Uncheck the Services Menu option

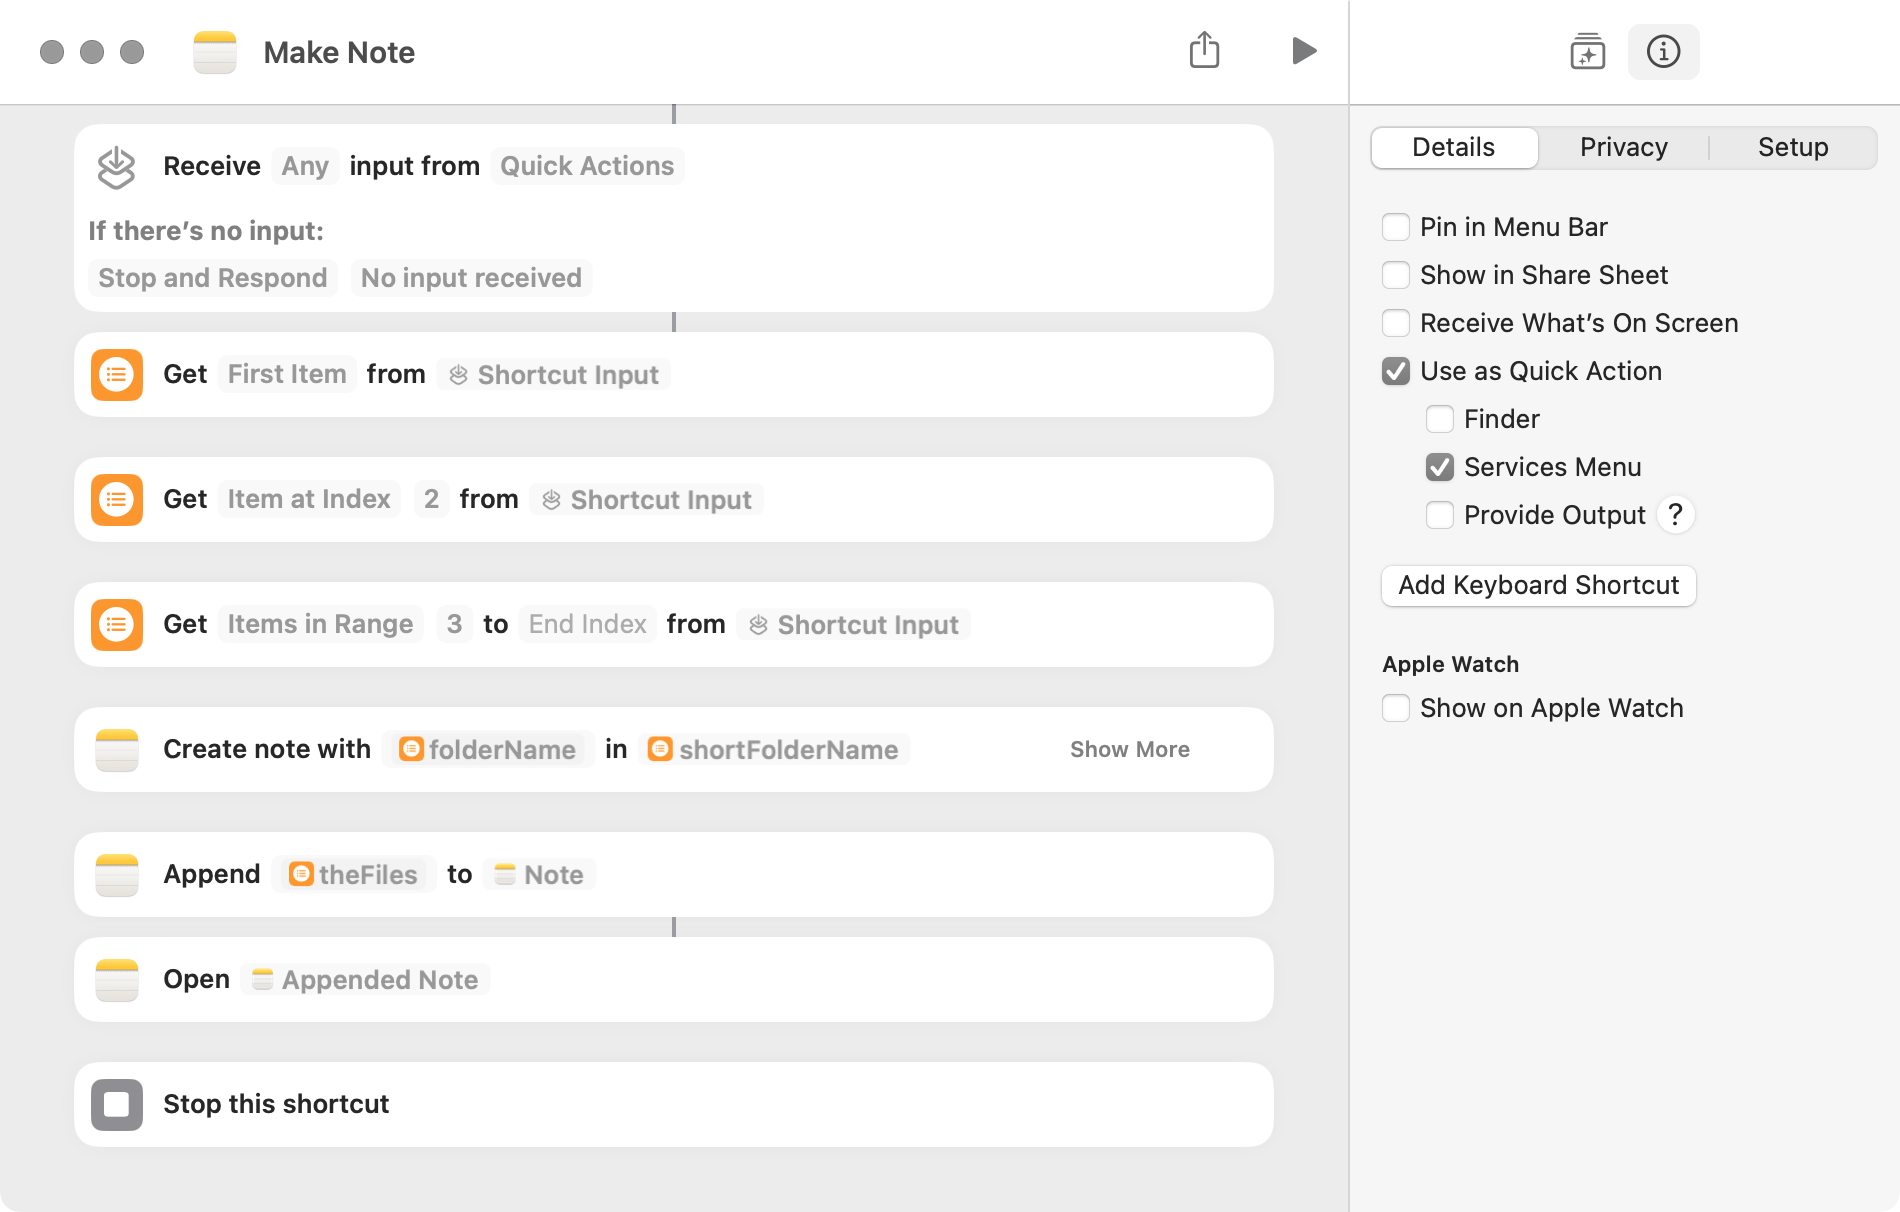coord(1440,467)
